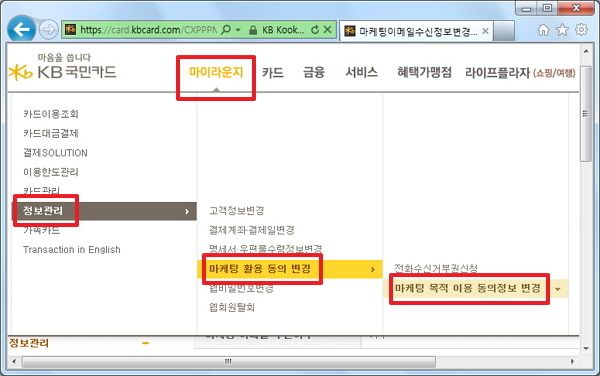This screenshot has height=376, width=600.
Task: Open the 마이라운지 menu
Action: pyautogui.click(x=216, y=72)
